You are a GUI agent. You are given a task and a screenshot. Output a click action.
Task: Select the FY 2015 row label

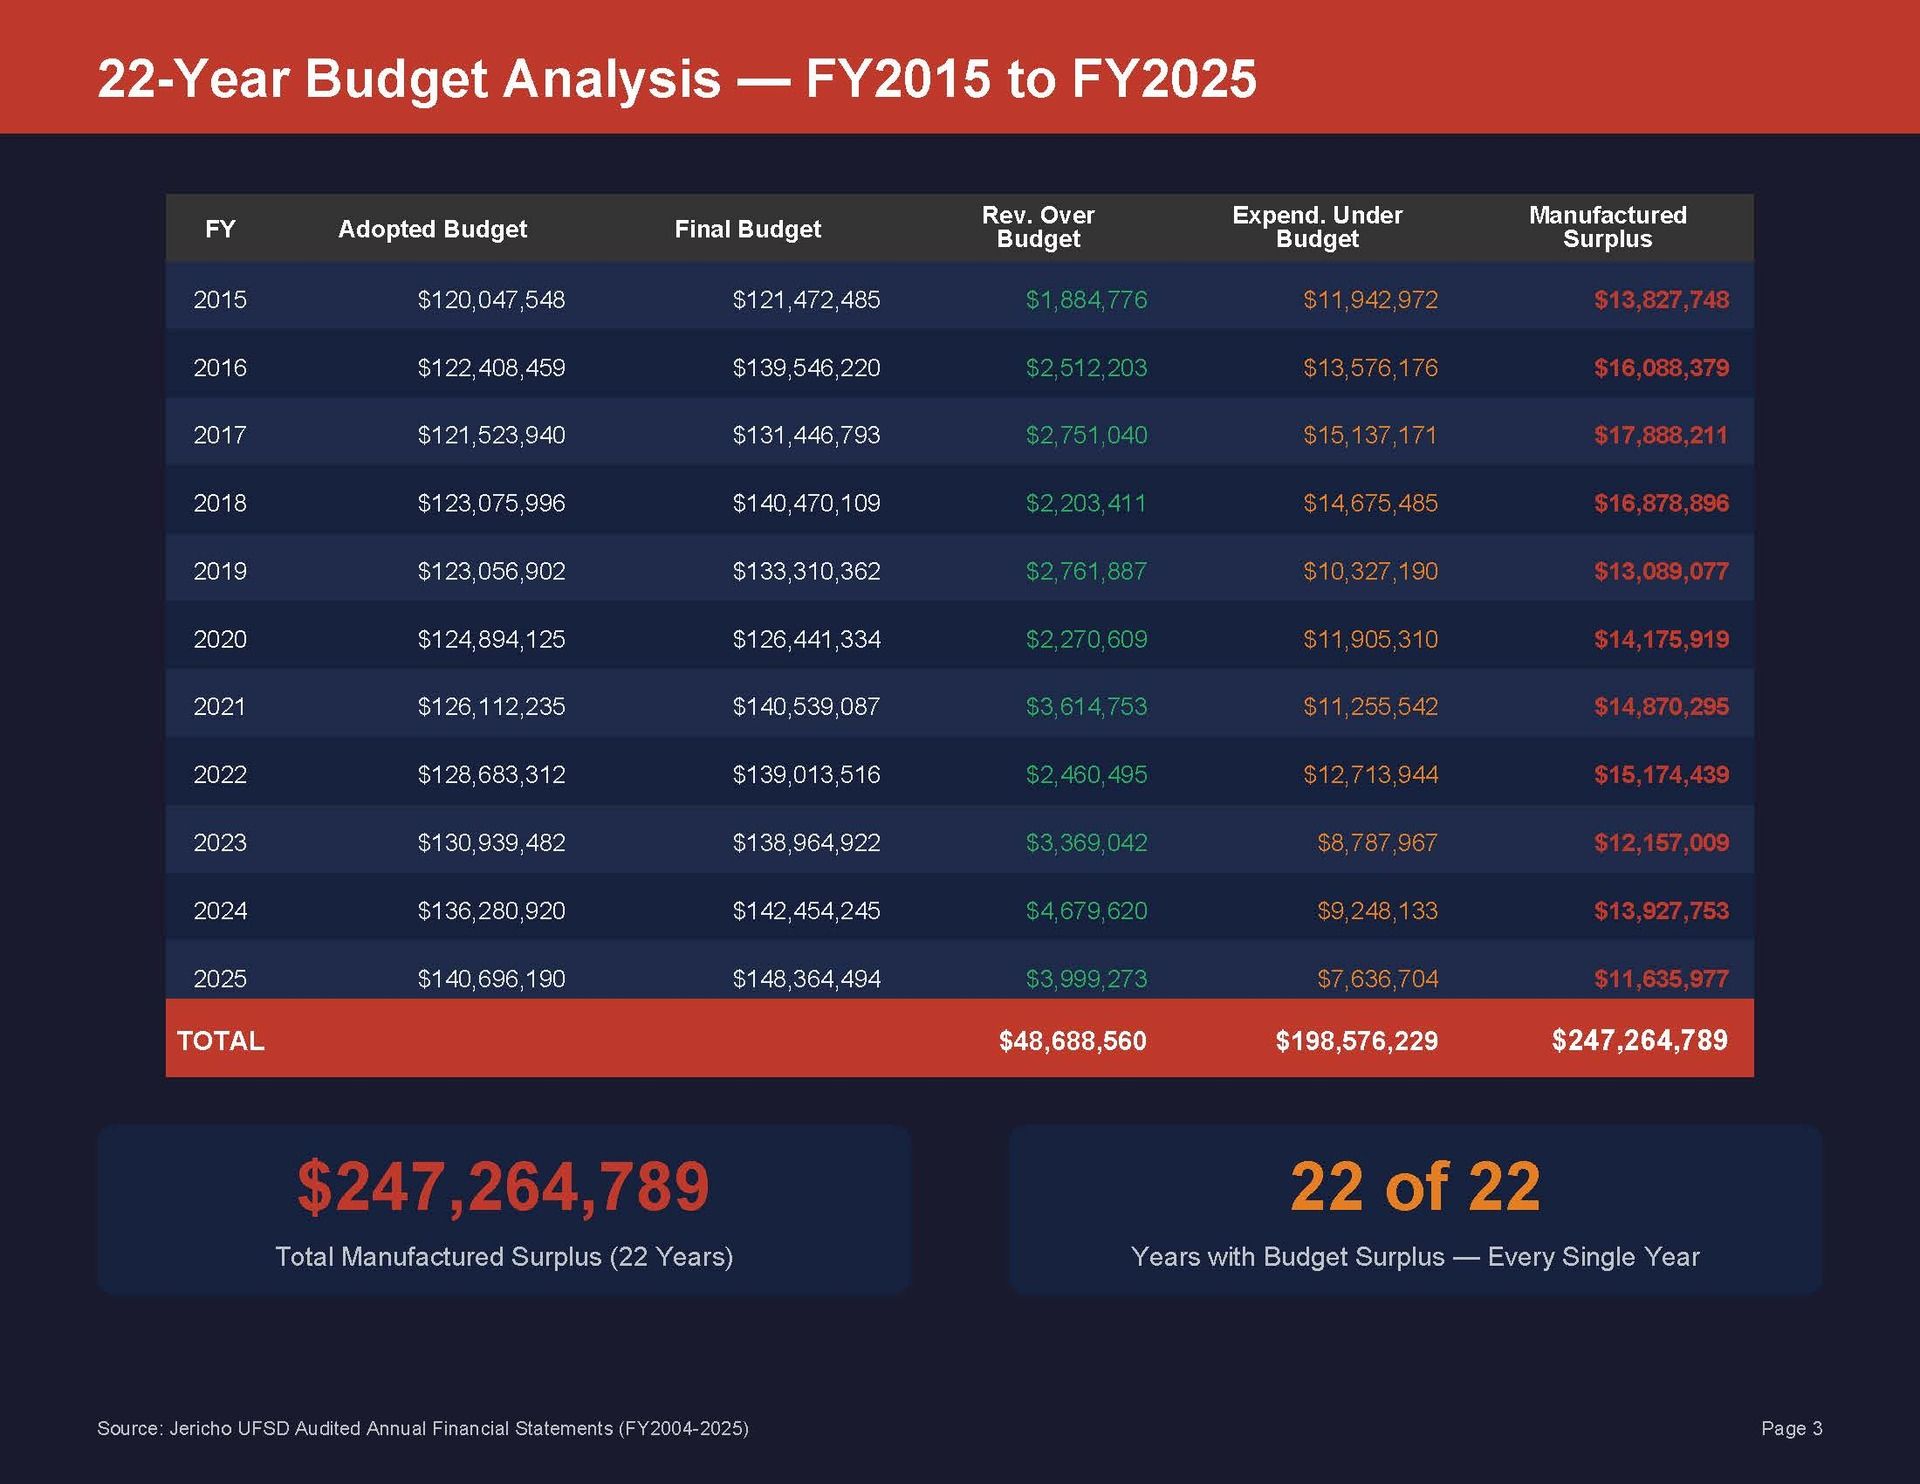click(220, 300)
